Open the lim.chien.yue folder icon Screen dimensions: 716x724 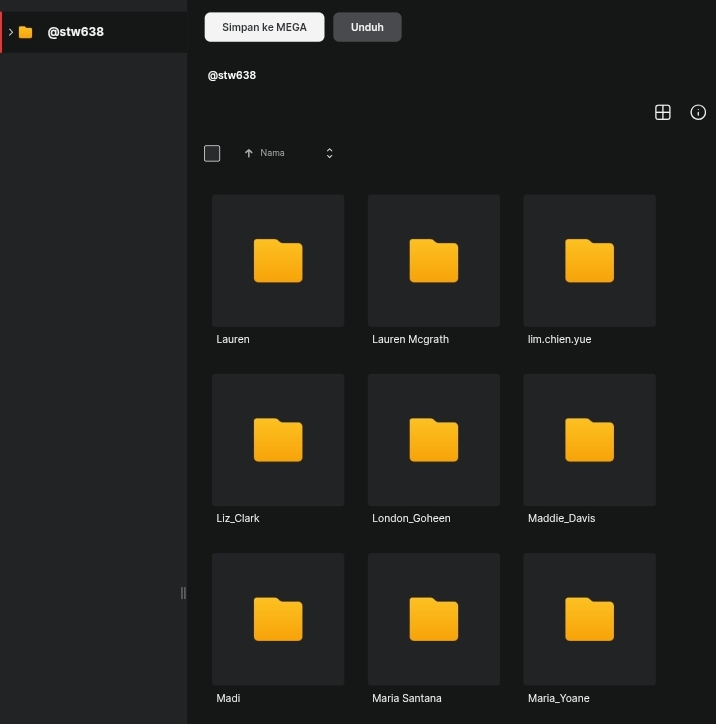point(590,260)
